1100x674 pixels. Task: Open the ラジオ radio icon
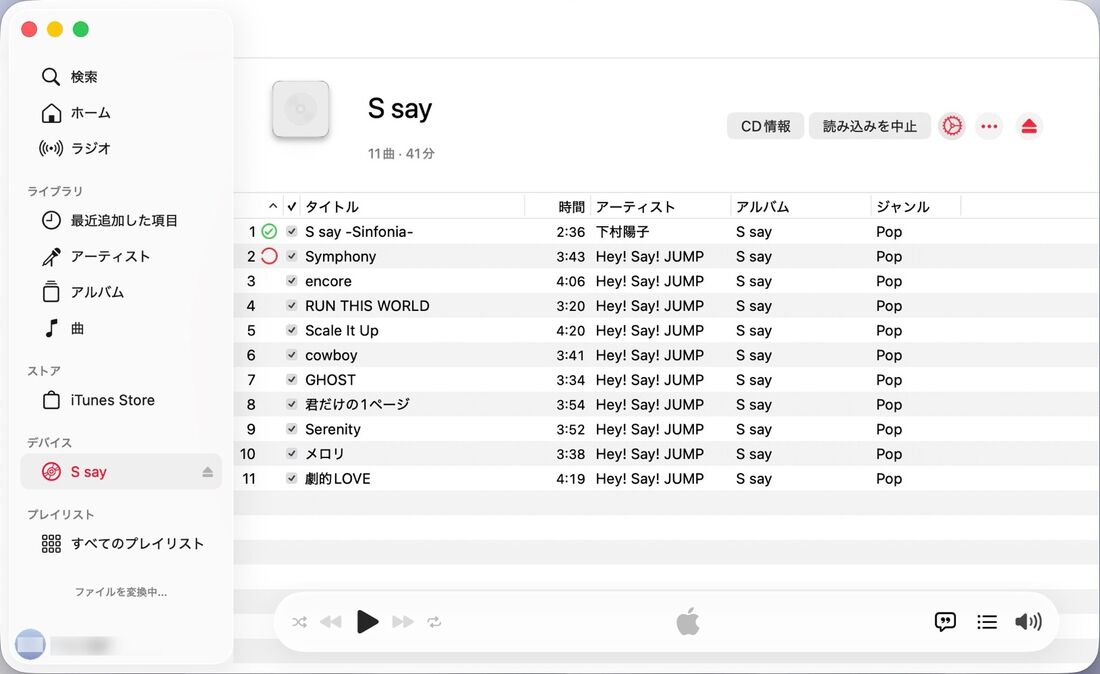(51, 148)
